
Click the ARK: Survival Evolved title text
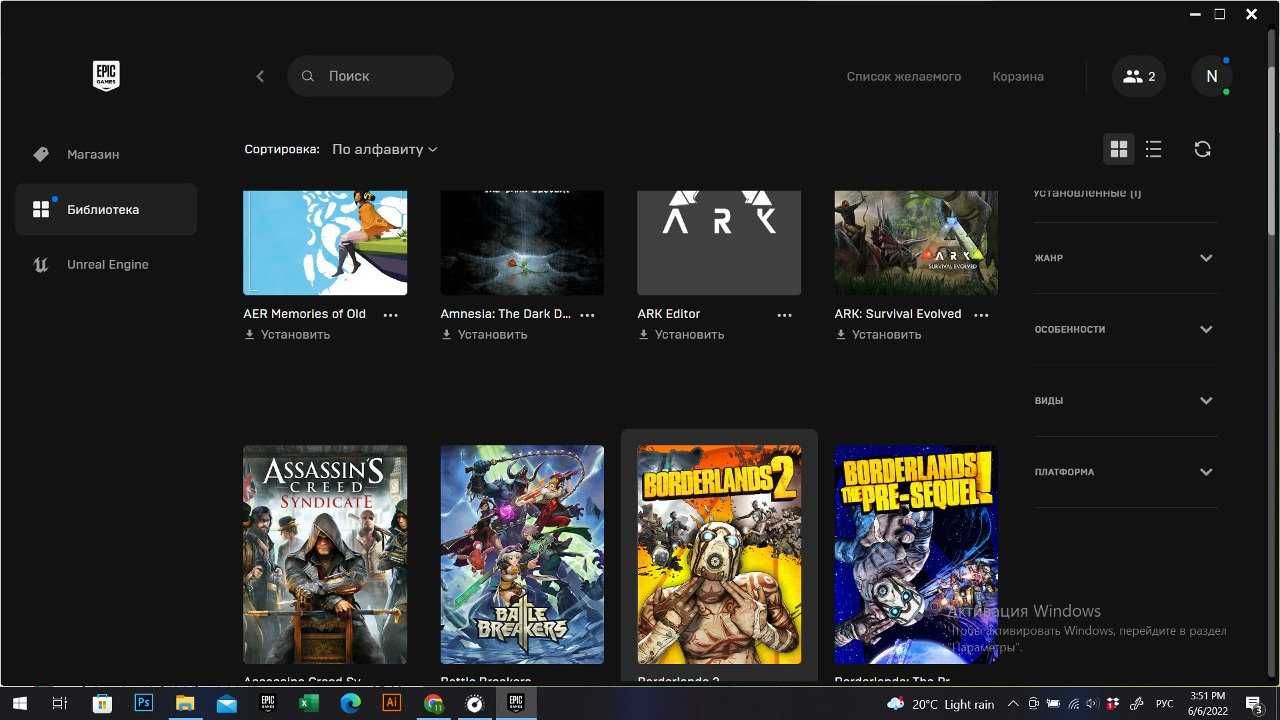pos(898,314)
